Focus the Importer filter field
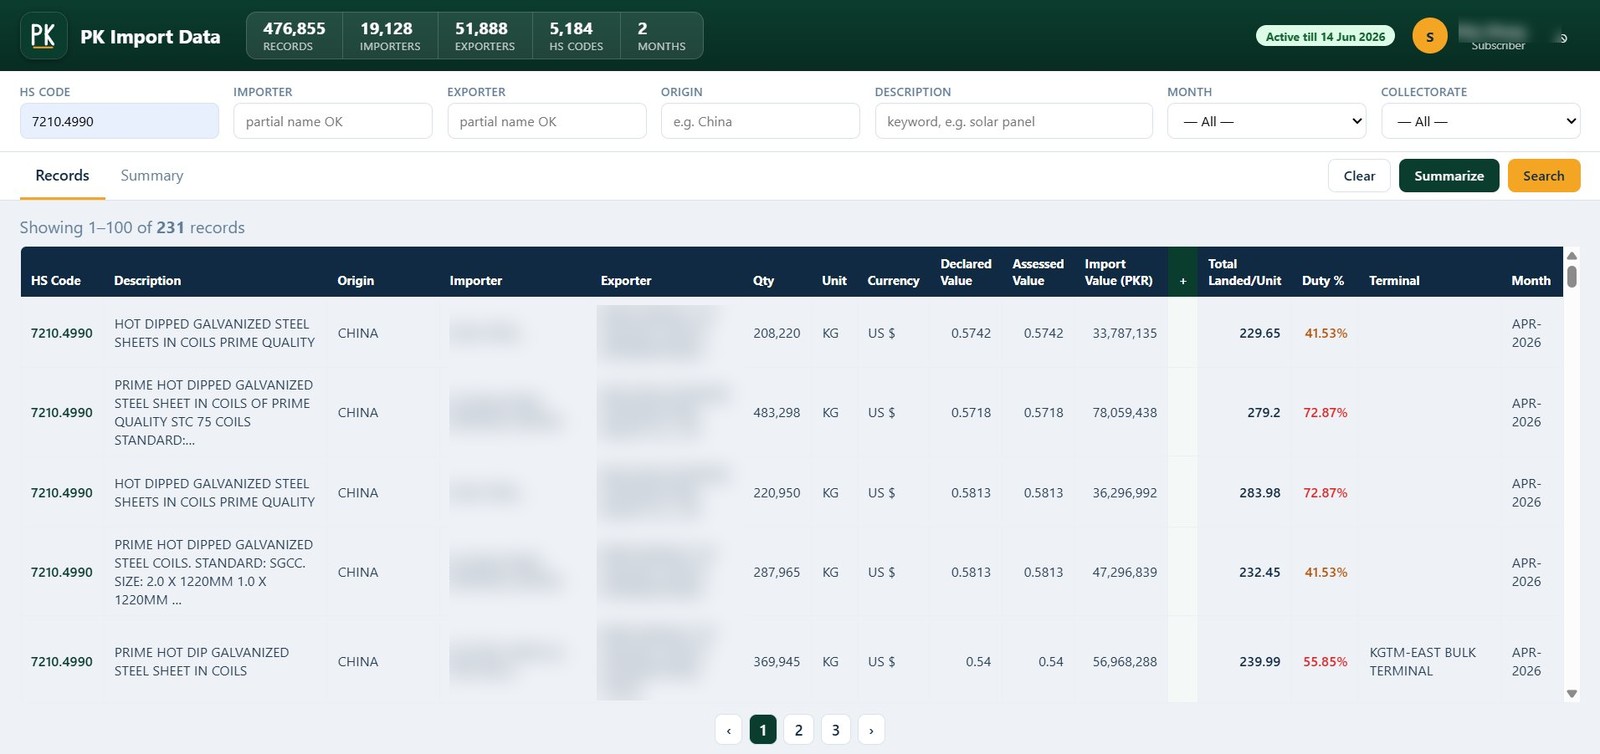The height and width of the screenshot is (754, 1600). pos(333,121)
